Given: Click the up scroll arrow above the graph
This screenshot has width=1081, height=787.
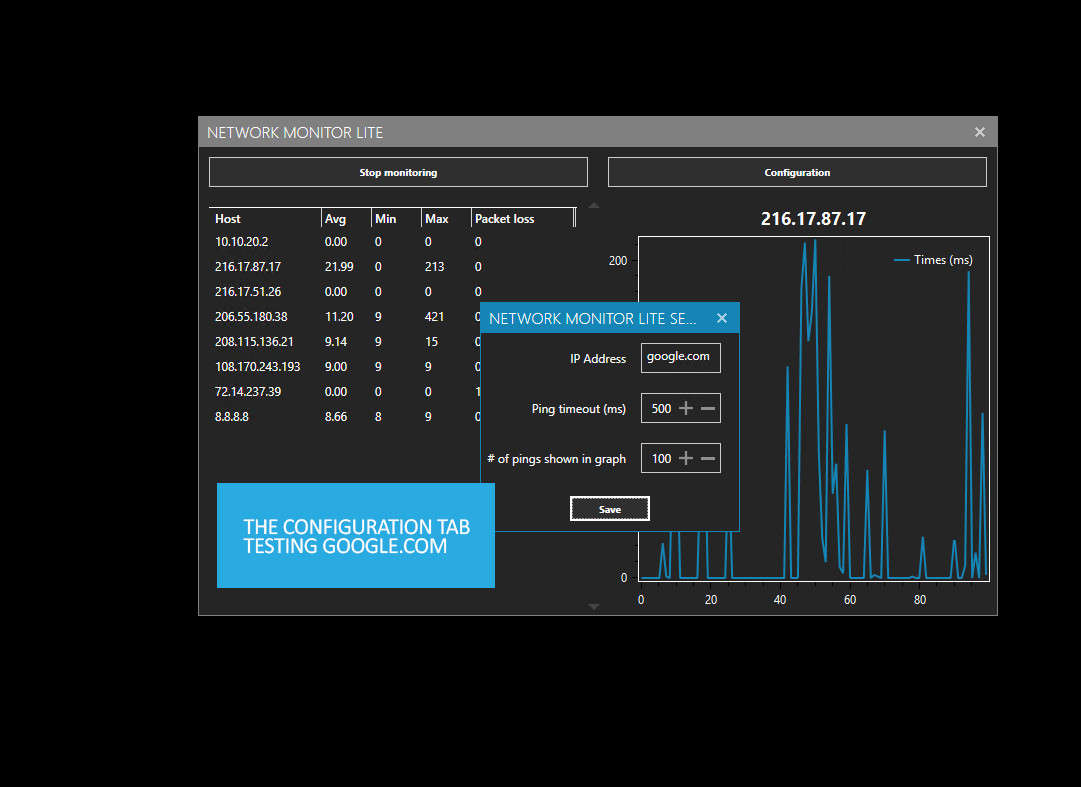Looking at the screenshot, I should [x=593, y=205].
